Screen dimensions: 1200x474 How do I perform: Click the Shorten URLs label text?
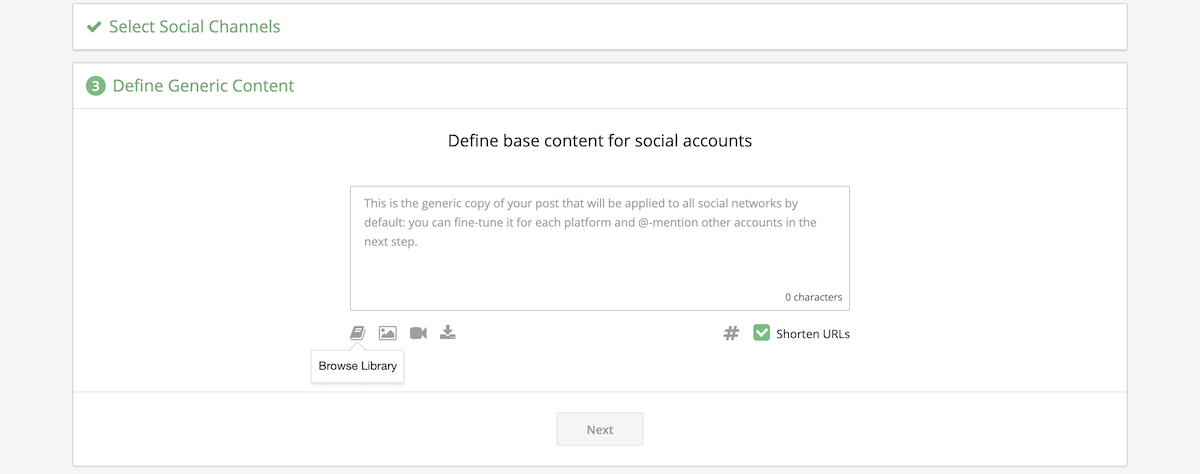coord(813,334)
